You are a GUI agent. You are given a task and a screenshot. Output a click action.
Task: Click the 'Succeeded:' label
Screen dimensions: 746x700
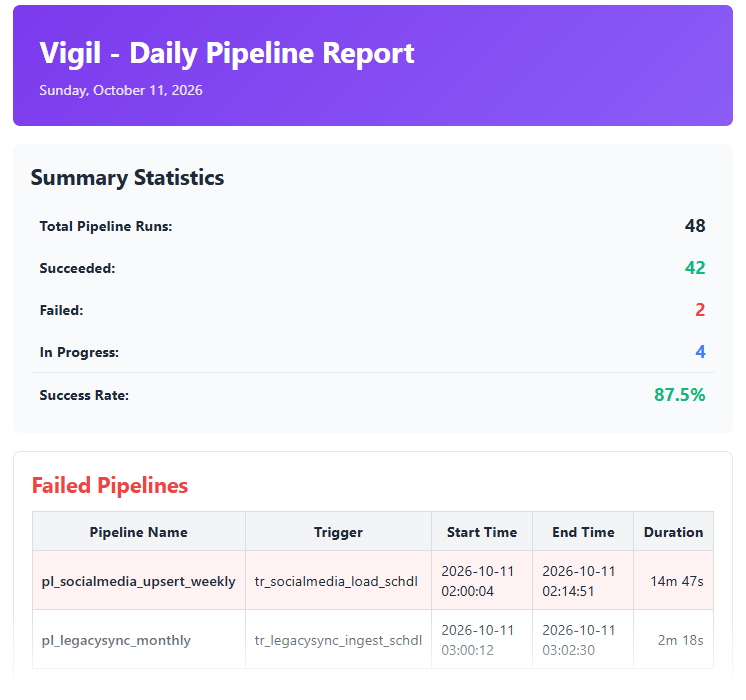(77, 268)
